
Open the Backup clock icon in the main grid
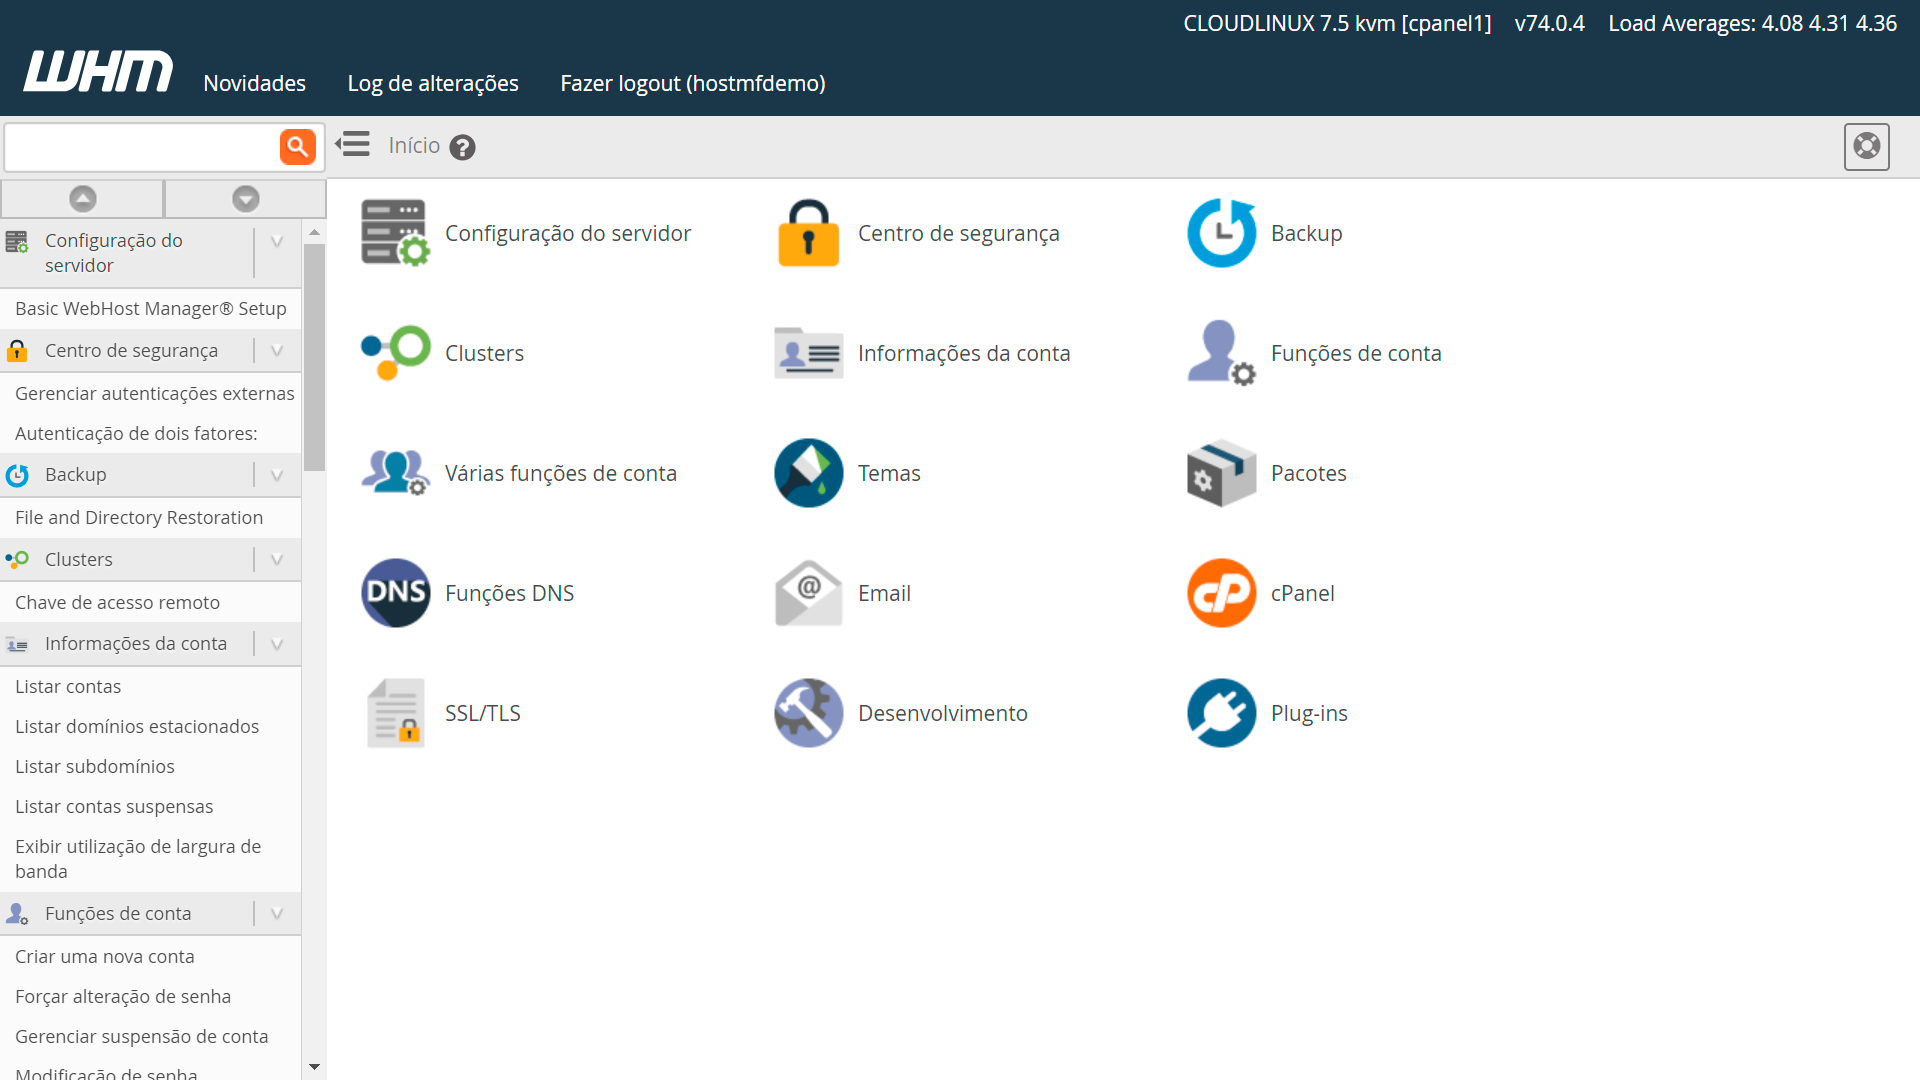pos(1221,233)
